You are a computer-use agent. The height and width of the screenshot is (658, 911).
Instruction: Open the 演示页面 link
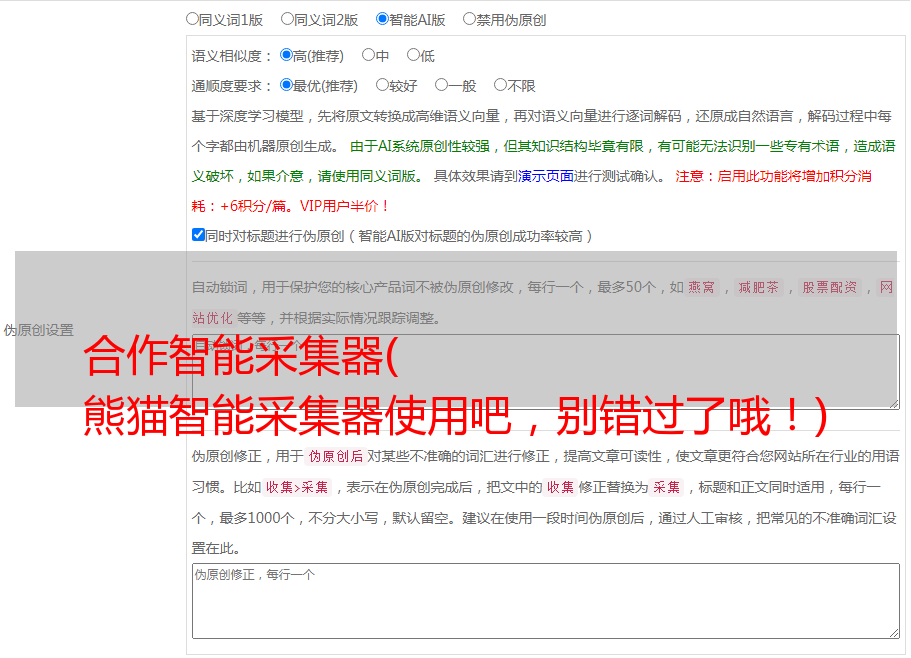tap(546, 176)
